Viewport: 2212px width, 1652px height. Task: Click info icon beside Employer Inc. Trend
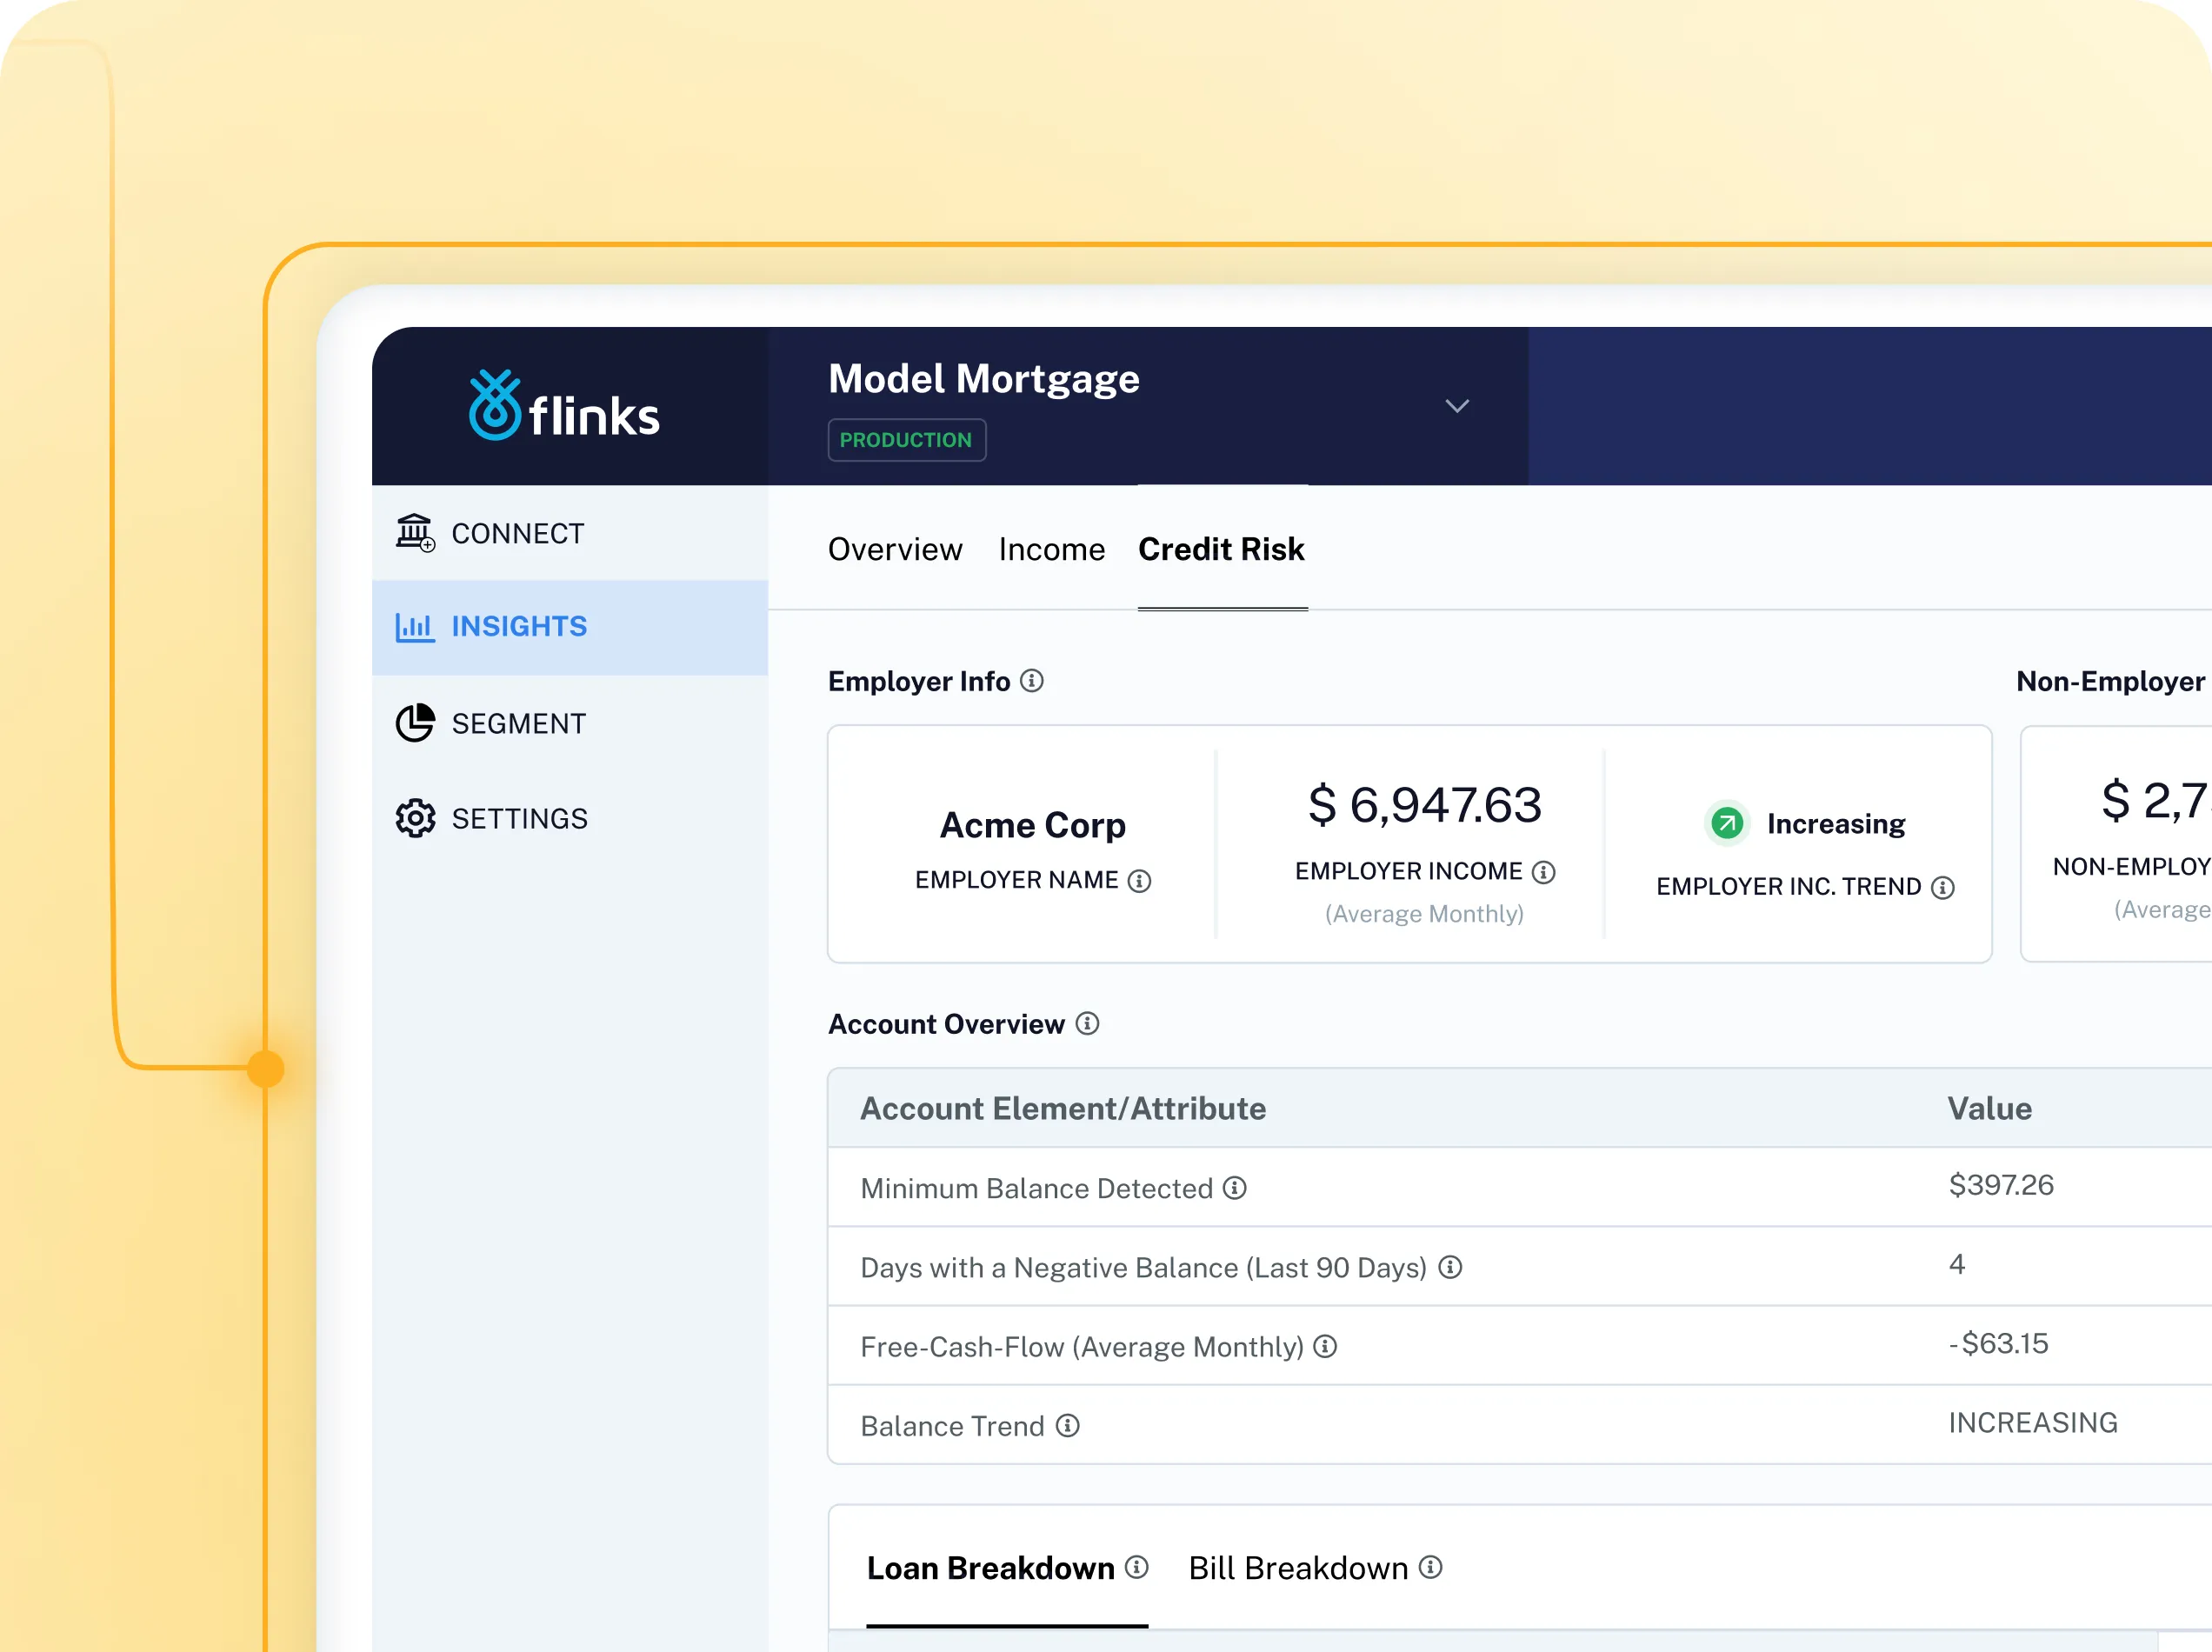pyautogui.click(x=1943, y=888)
